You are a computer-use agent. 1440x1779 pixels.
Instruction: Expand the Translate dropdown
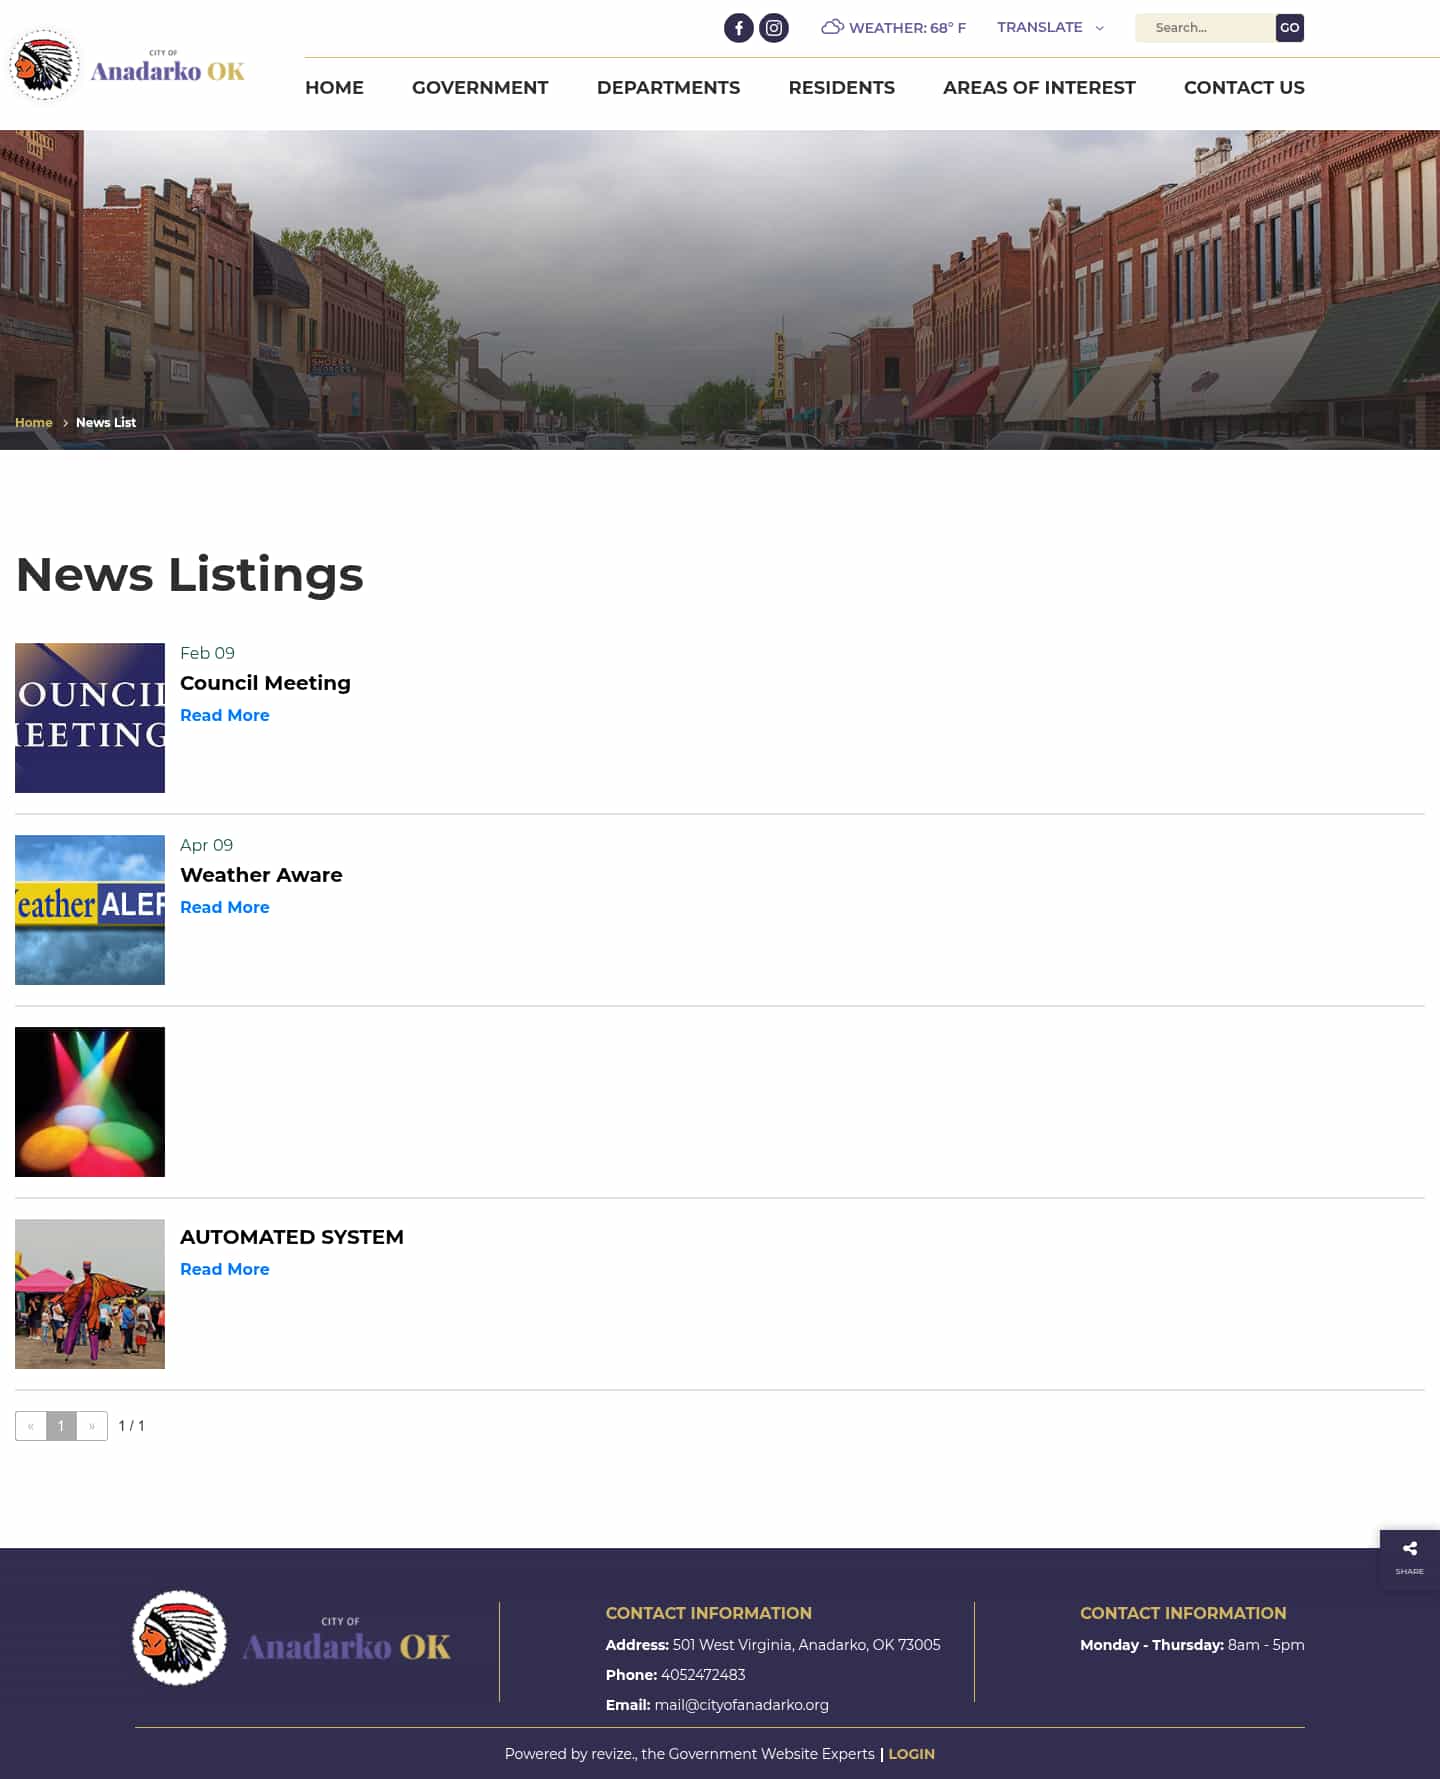pyautogui.click(x=1050, y=27)
